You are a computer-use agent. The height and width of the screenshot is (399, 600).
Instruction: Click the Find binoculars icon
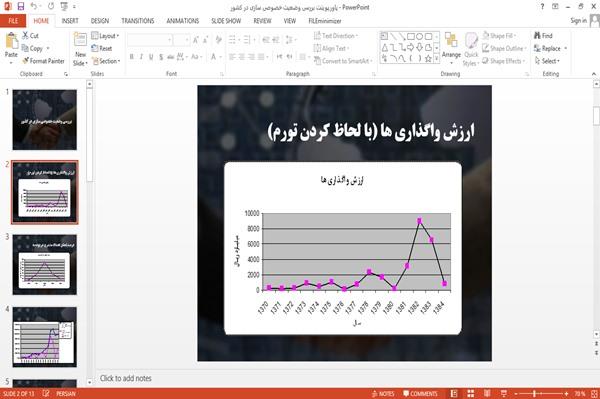click(537, 36)
